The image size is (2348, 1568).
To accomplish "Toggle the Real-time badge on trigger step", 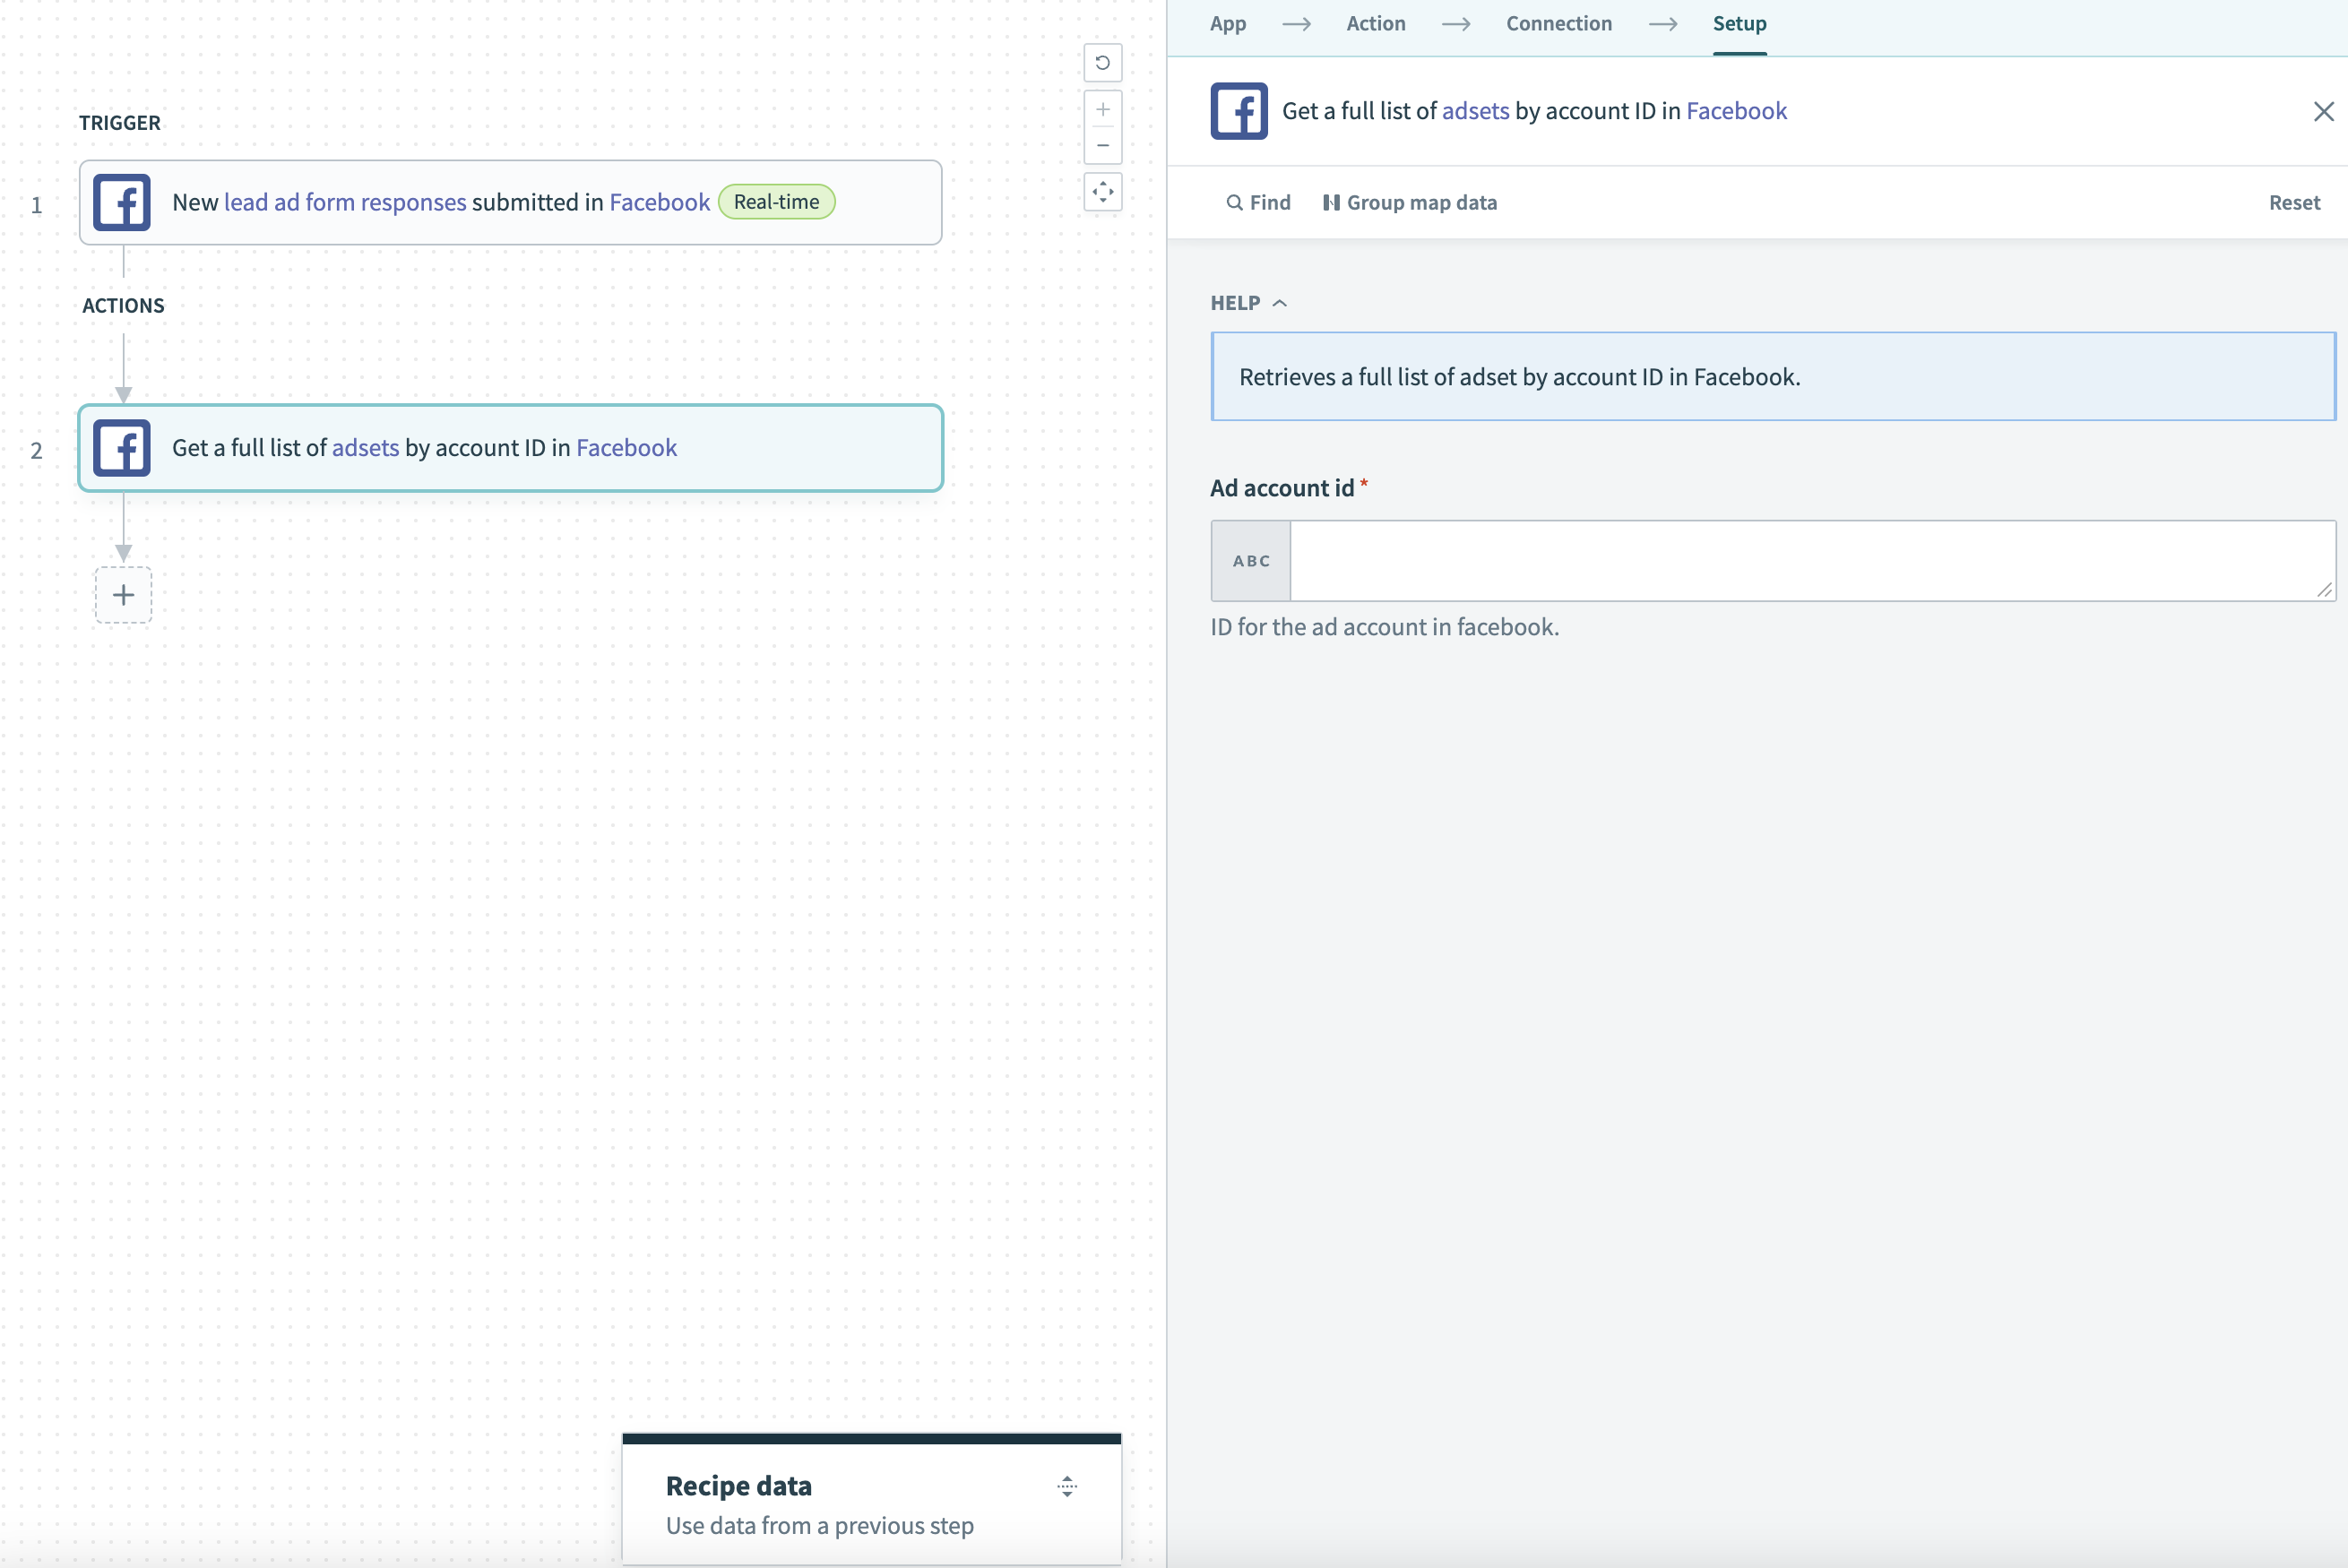I will click(x=775, y=202).
